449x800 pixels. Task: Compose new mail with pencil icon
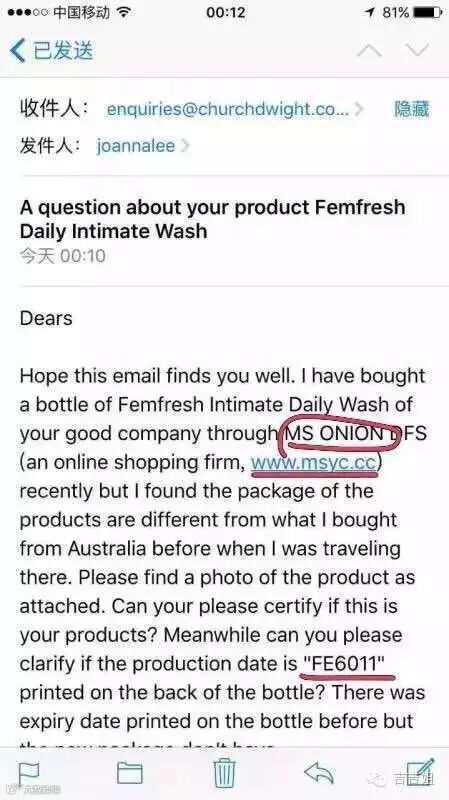click(420, 771)
